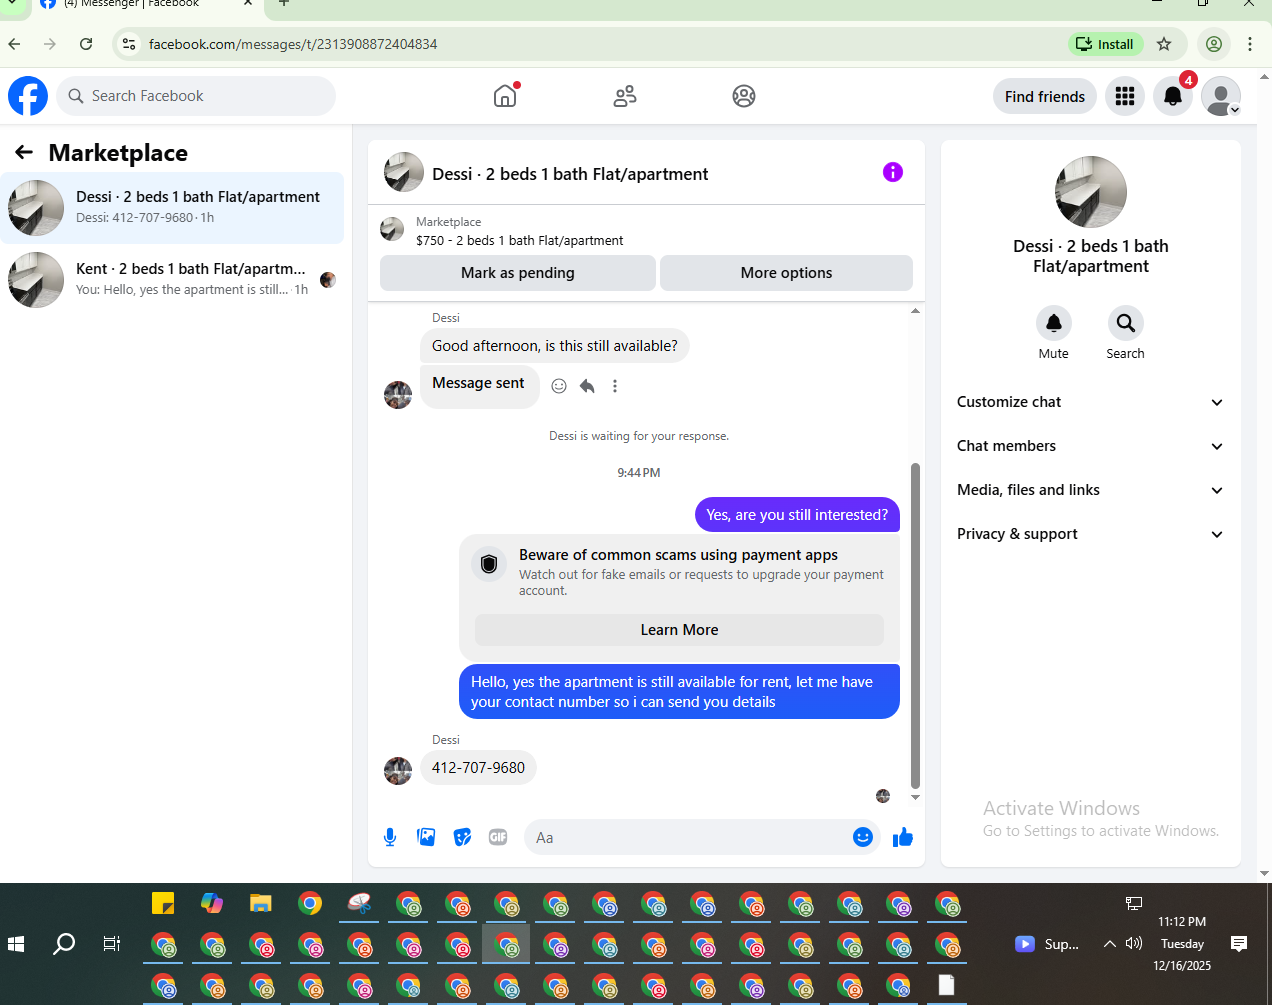Reload the page in Chrome

pyautogui.click(x=86, y=44)
